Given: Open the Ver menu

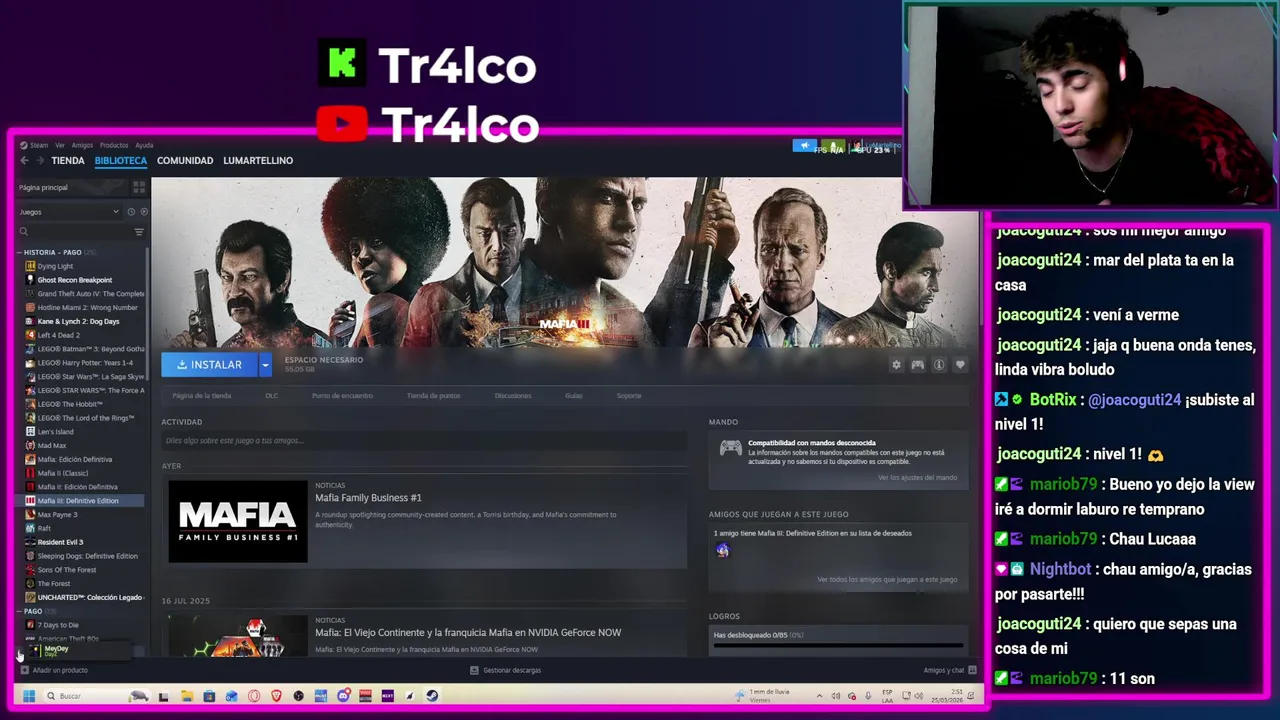Looking at the screenshot, I should (60, 145).
